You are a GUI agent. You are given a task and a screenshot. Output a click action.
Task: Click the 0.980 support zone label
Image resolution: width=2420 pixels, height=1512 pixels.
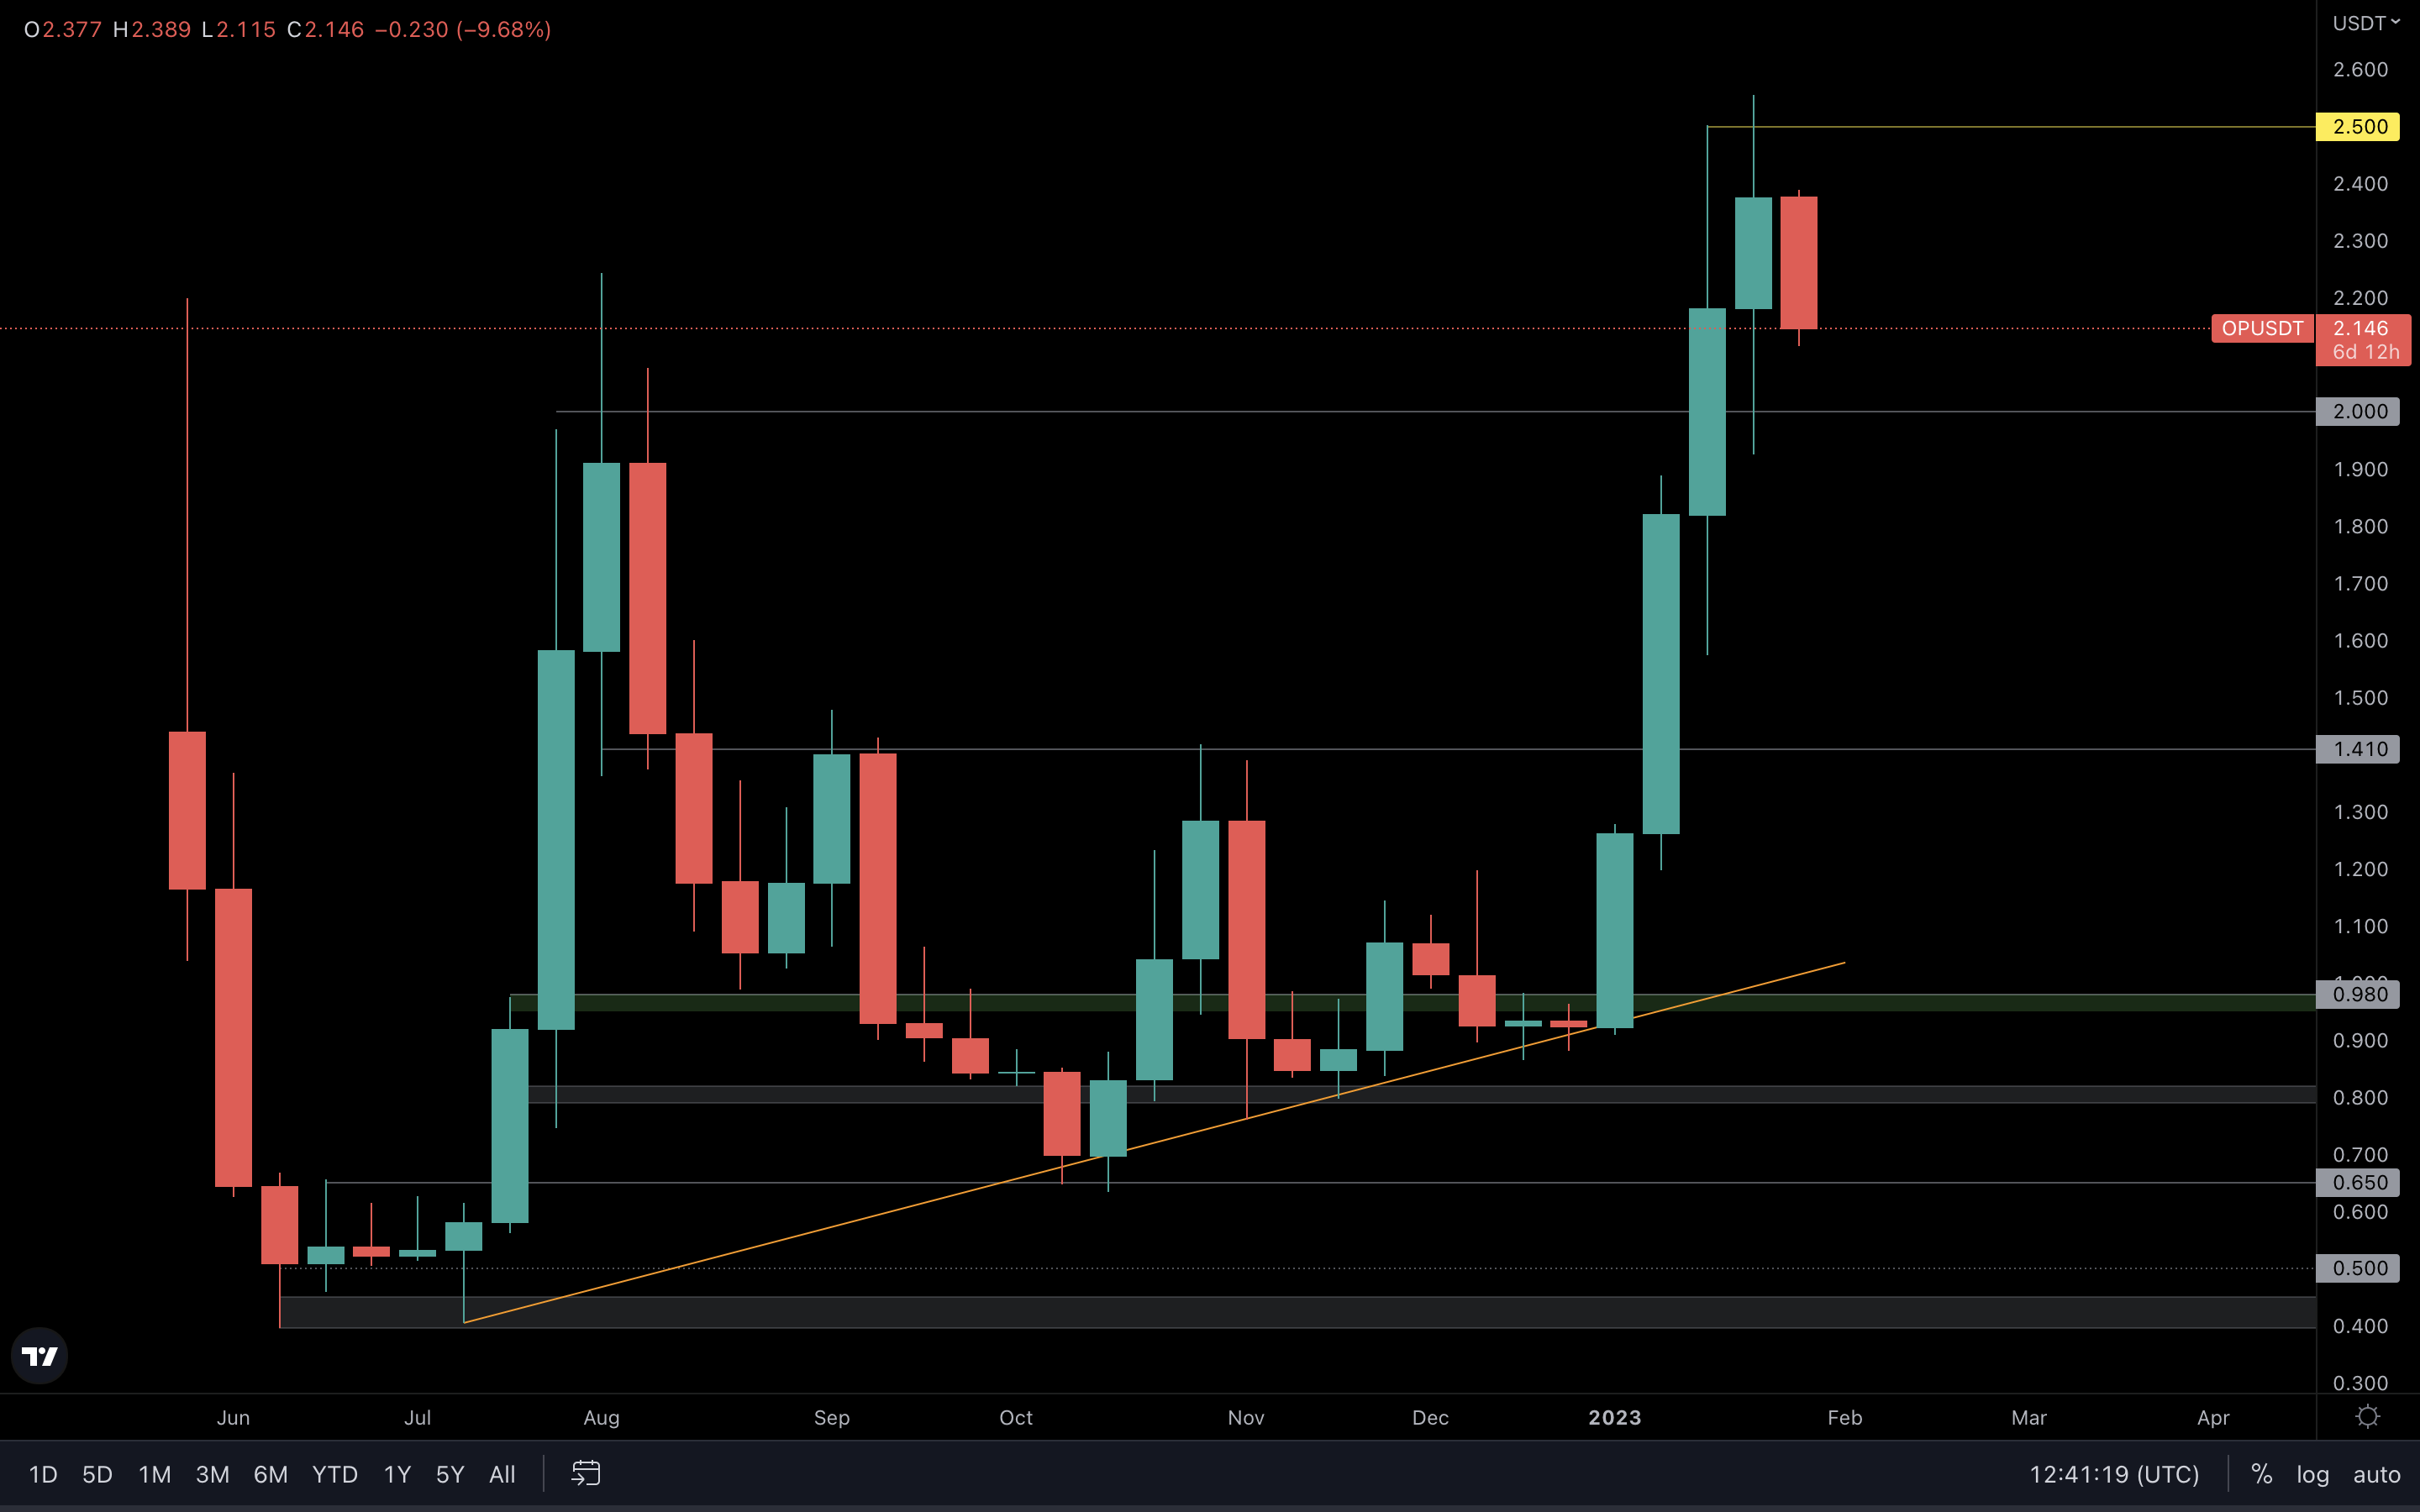point(2358,994)
